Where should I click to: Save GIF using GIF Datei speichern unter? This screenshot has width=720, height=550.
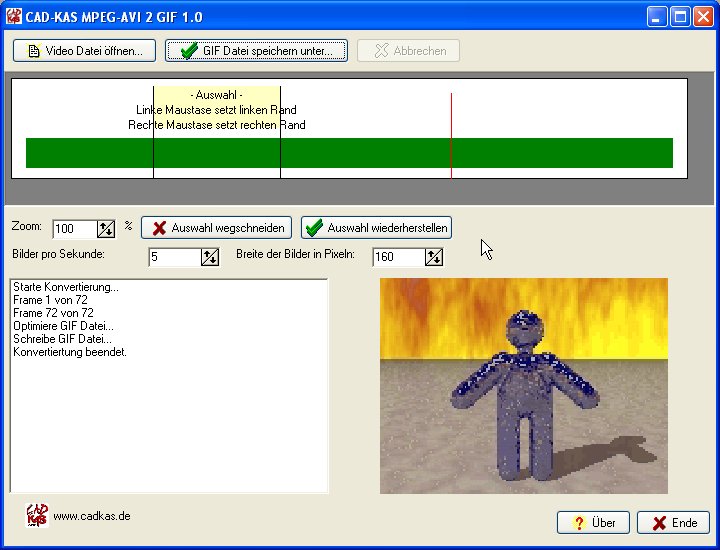click(x=256, y=50)
